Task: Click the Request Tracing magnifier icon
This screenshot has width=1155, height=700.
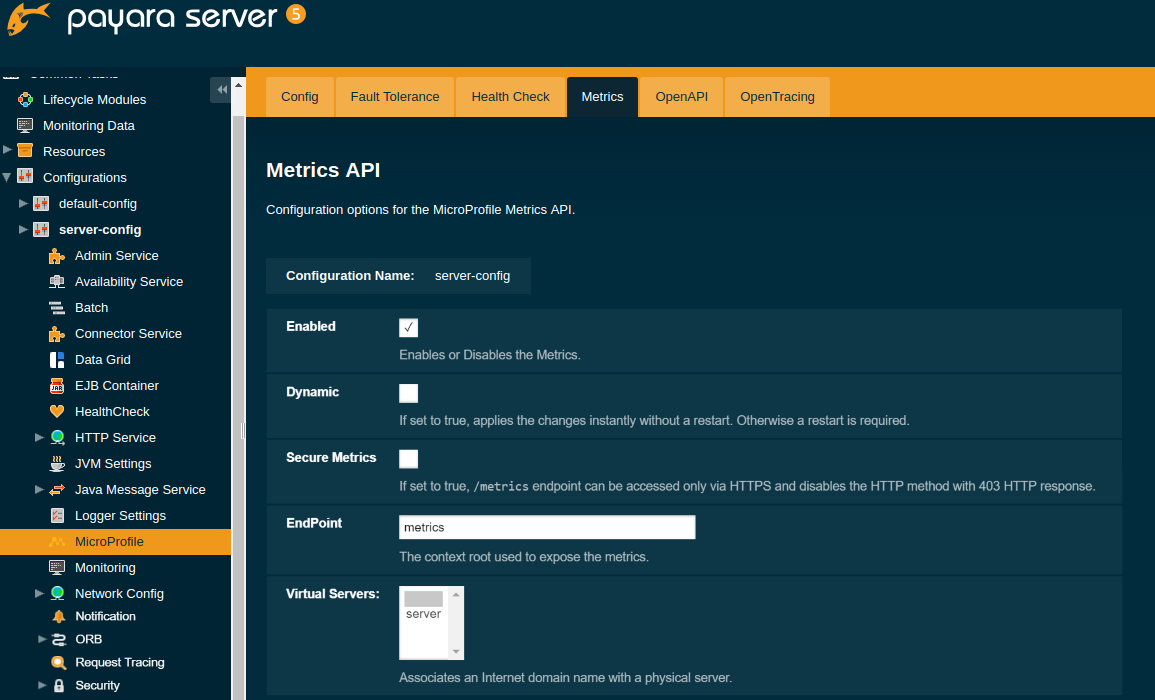Action: click(x=59, y=662)
